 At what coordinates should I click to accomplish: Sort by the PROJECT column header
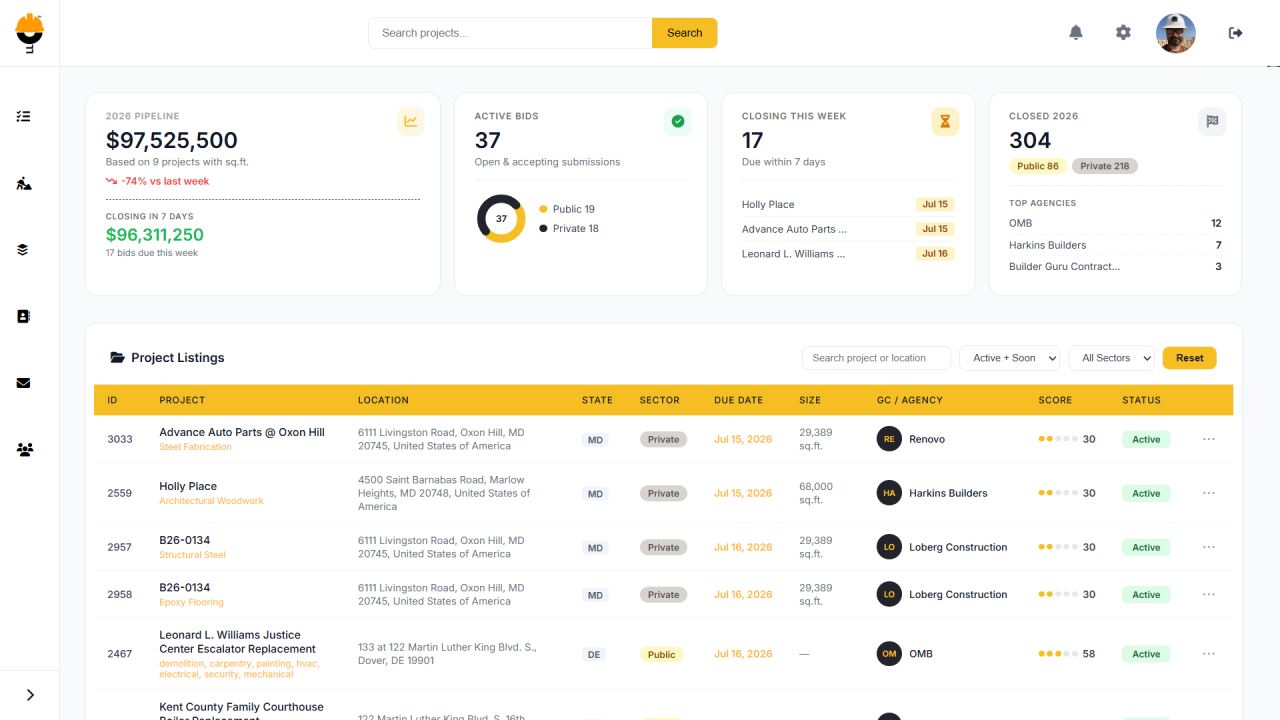(x=182, y=400)
